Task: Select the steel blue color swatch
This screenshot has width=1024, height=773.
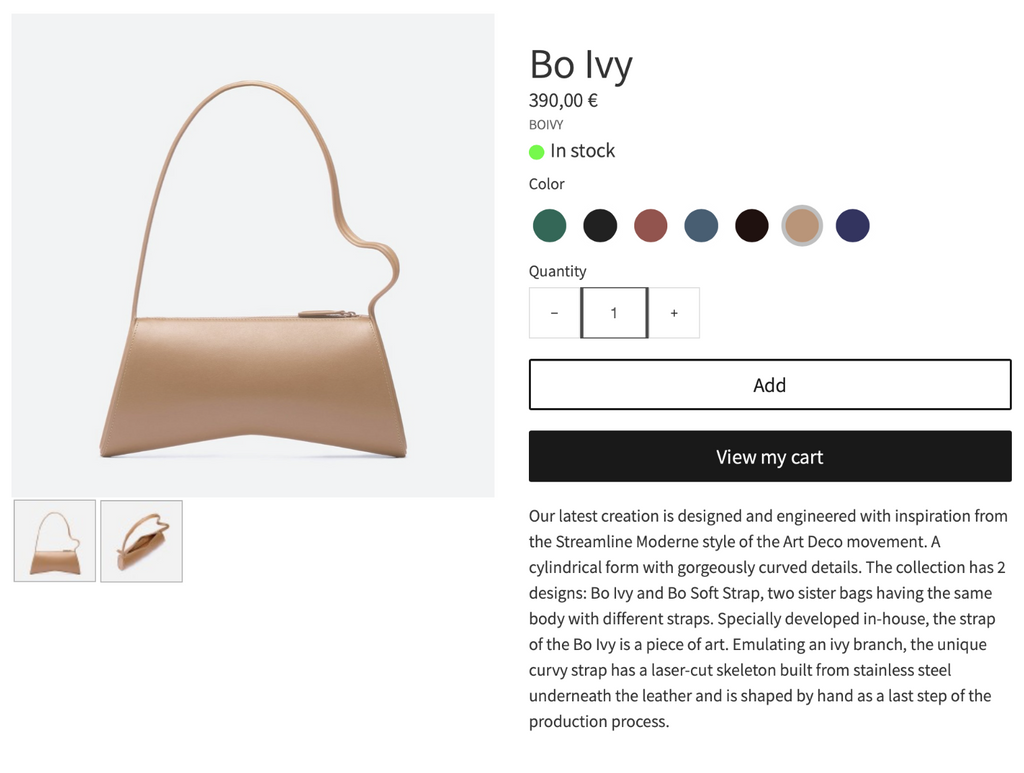Action: [701, 225]
